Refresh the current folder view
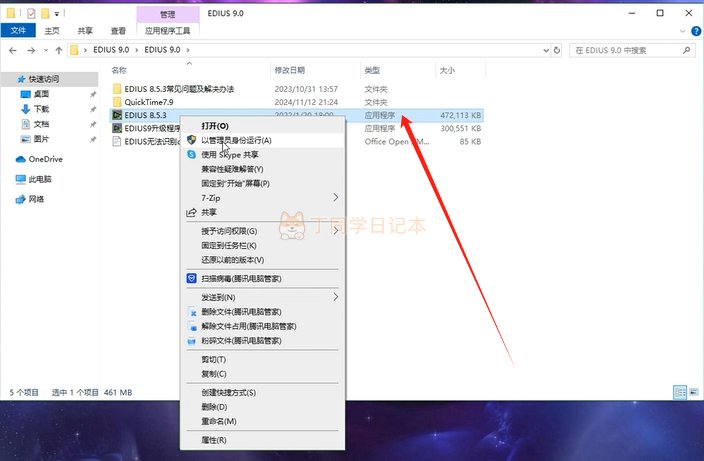The width and height of the screenshot is (704, 461). click(557, 50)
